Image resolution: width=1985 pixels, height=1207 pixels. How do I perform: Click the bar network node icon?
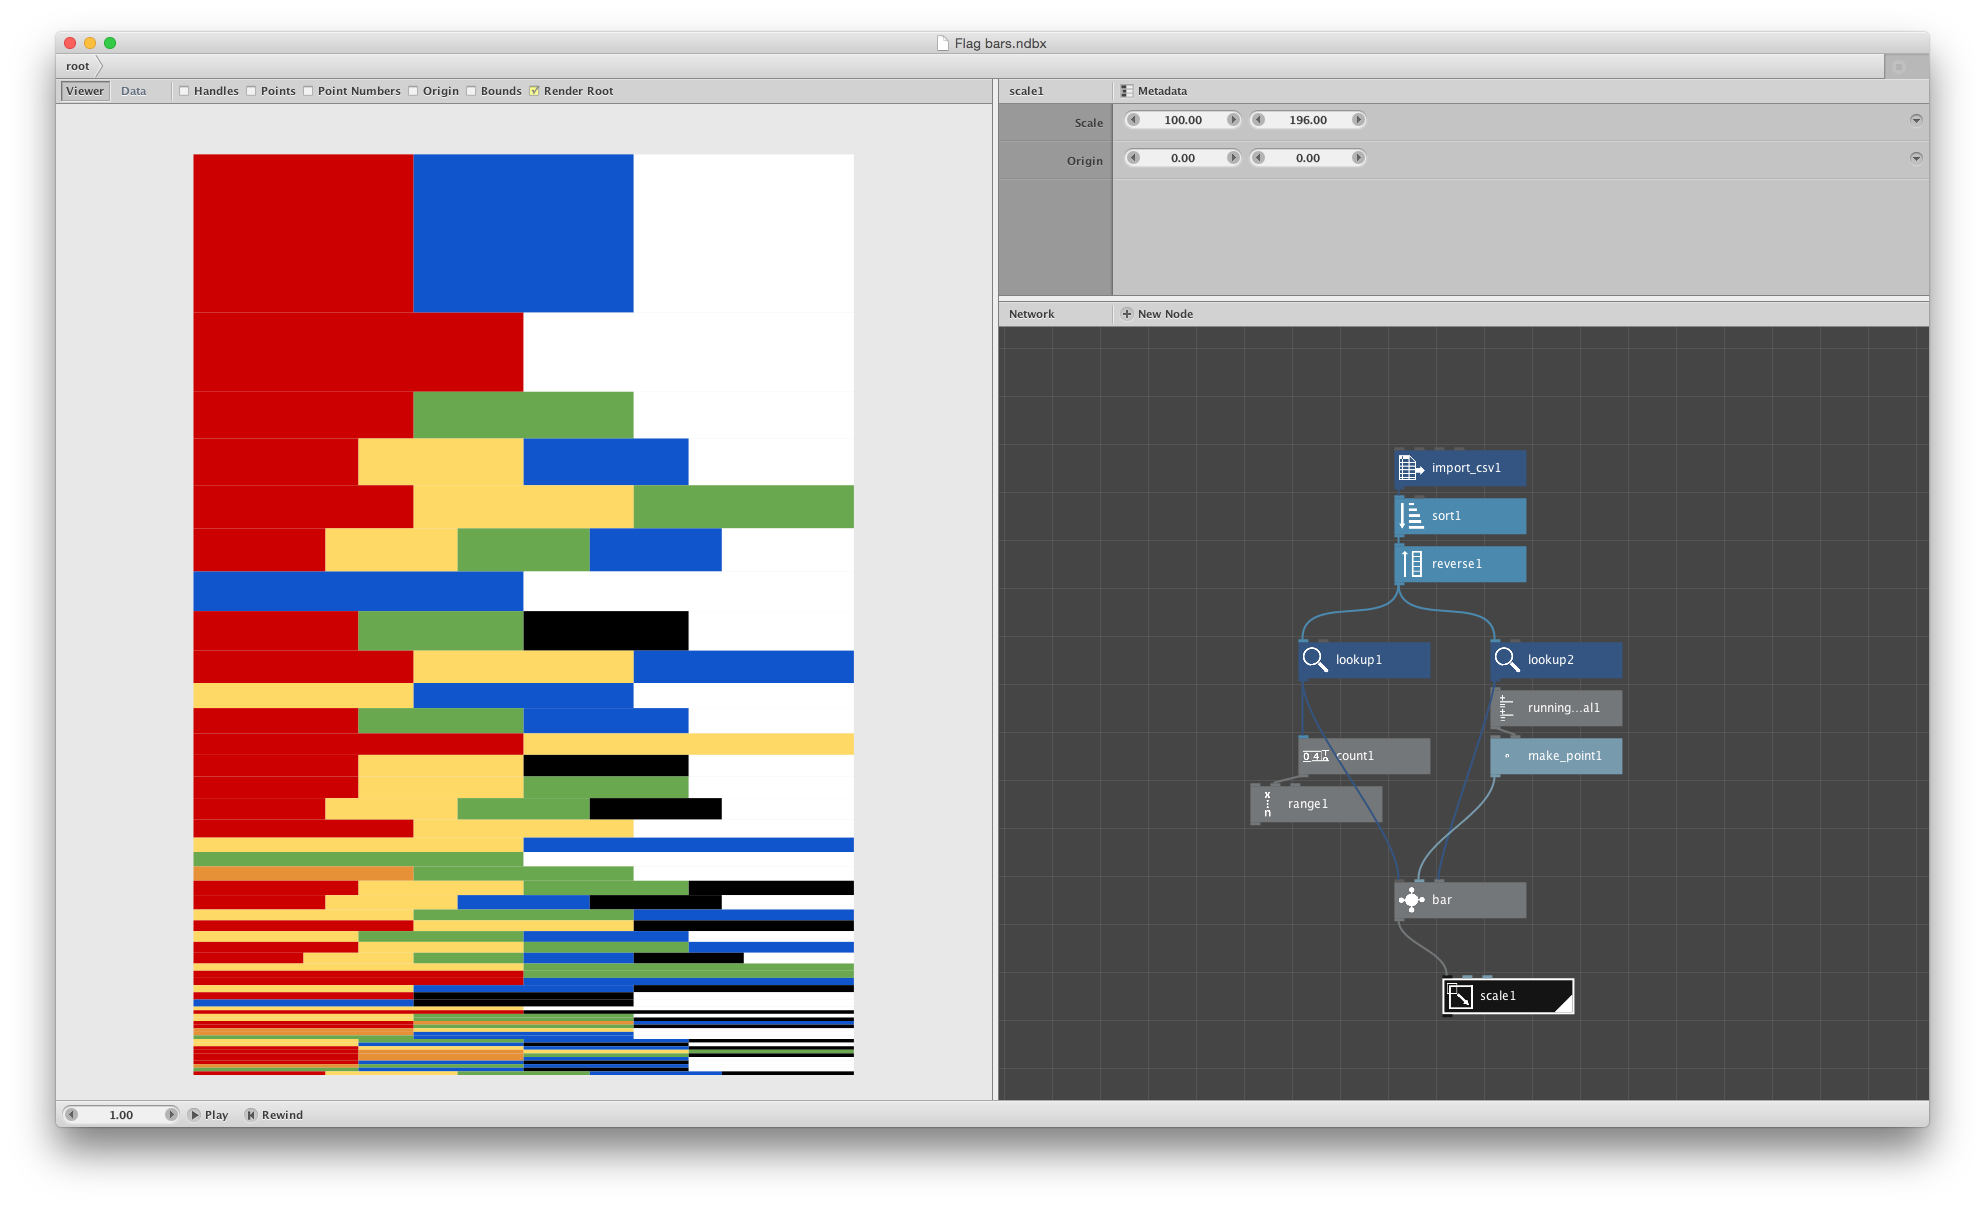[1411, 899]
